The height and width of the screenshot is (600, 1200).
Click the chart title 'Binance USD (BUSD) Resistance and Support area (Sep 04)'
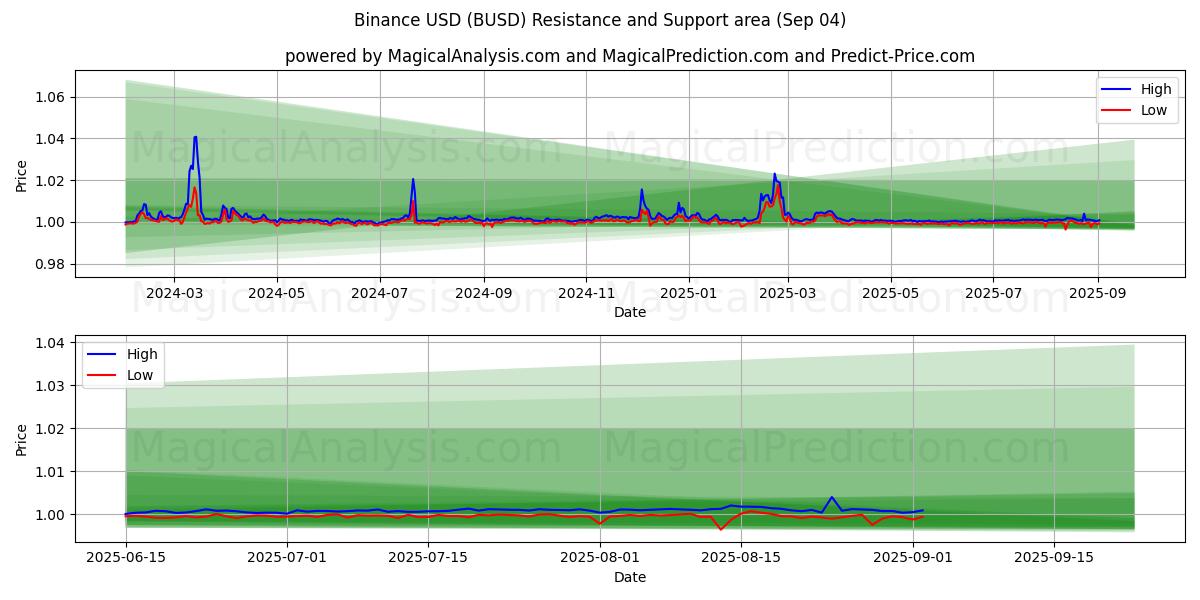pos(600,20)
